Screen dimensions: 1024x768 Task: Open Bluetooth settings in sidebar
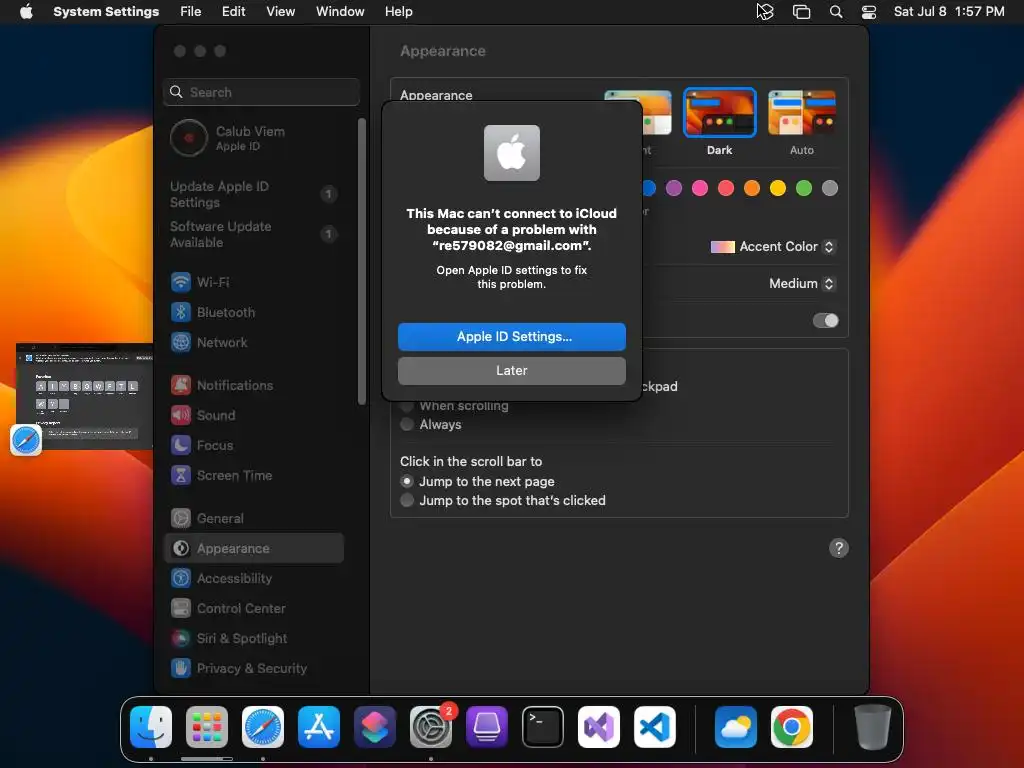(x=255, y=312)
